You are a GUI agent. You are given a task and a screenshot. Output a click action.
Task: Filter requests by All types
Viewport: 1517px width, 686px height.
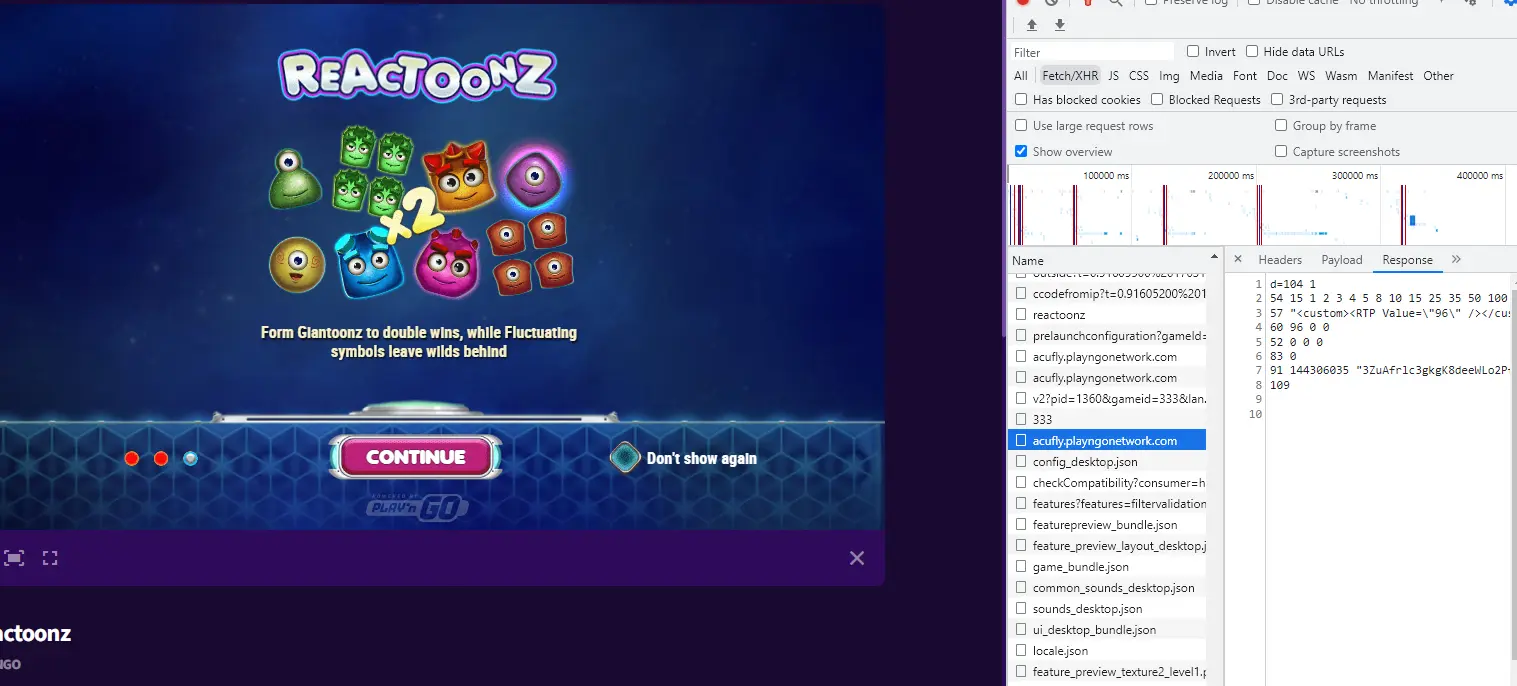pyautogui.click(x=1020, y=75)
